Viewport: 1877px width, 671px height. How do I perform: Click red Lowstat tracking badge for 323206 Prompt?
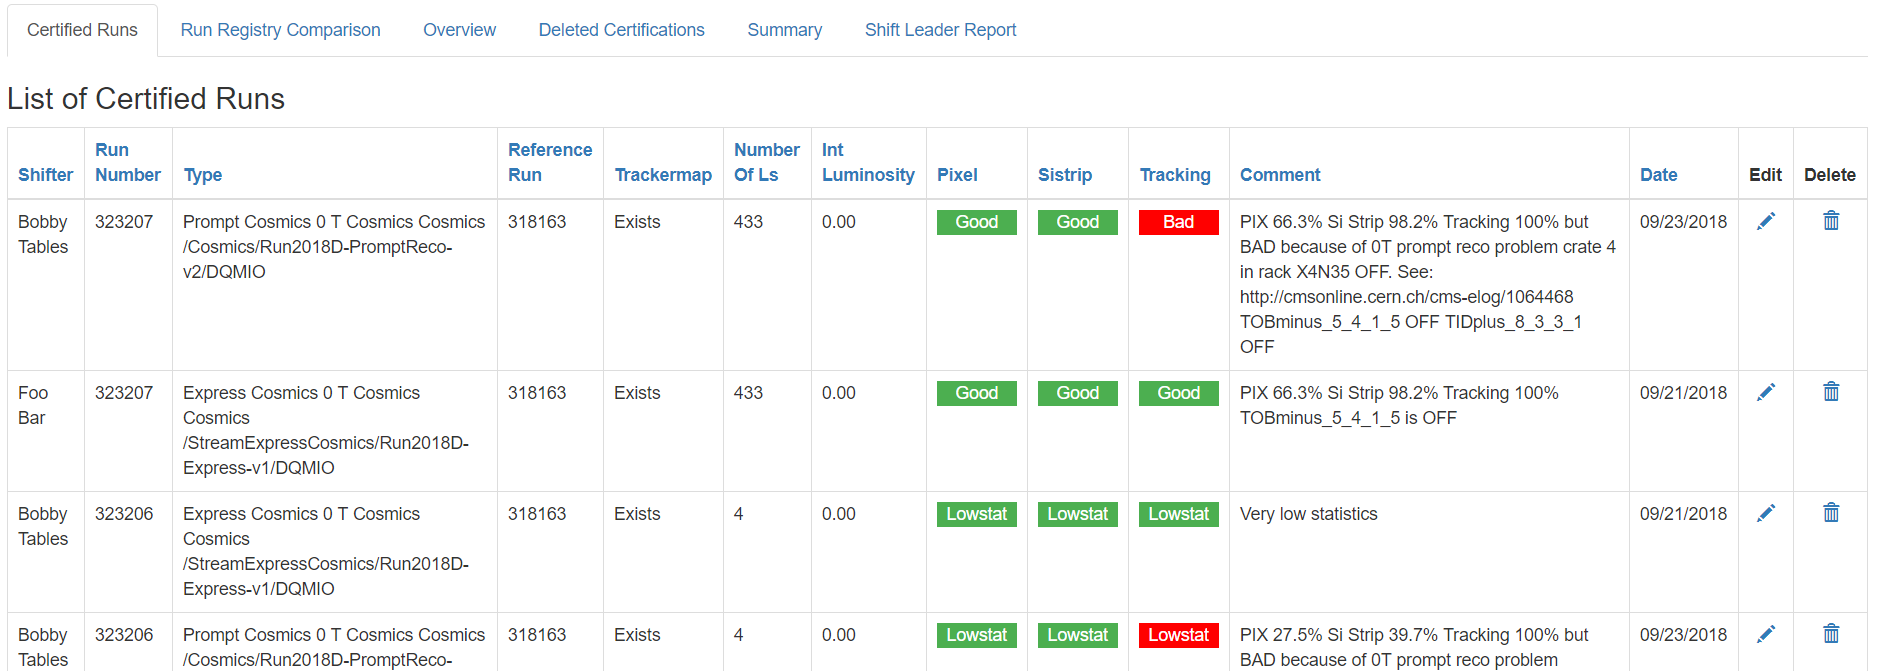coord(1178,635)
